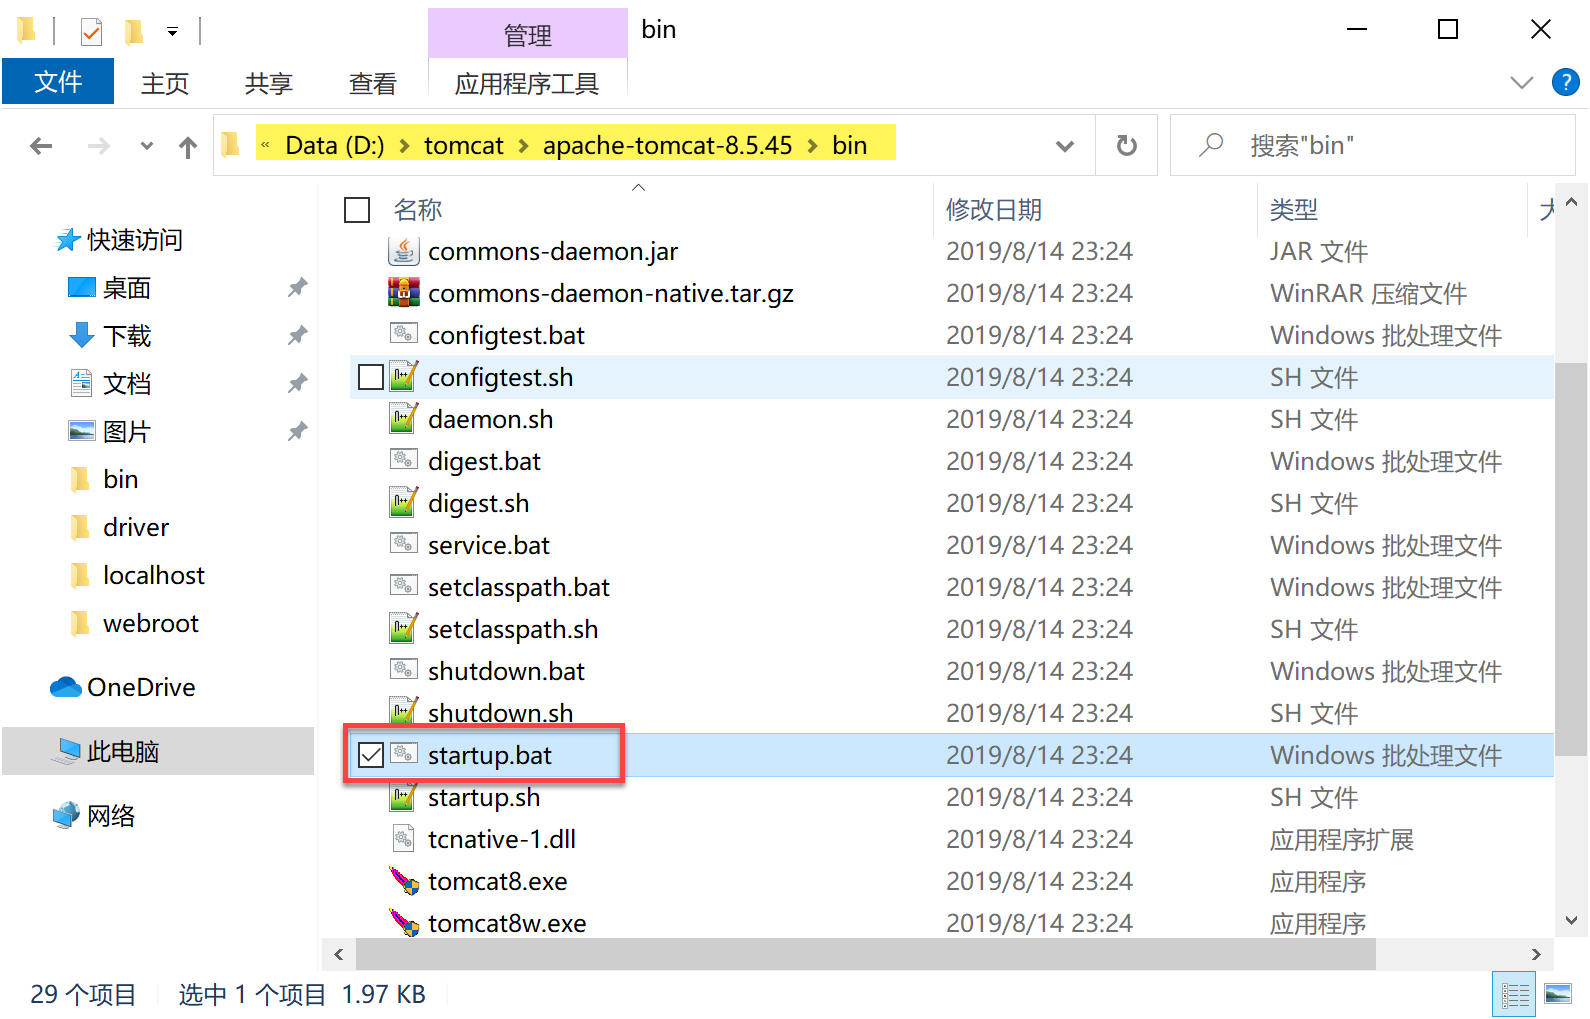Click the setclasspath.sh file icon

click(x=403, y=629)
